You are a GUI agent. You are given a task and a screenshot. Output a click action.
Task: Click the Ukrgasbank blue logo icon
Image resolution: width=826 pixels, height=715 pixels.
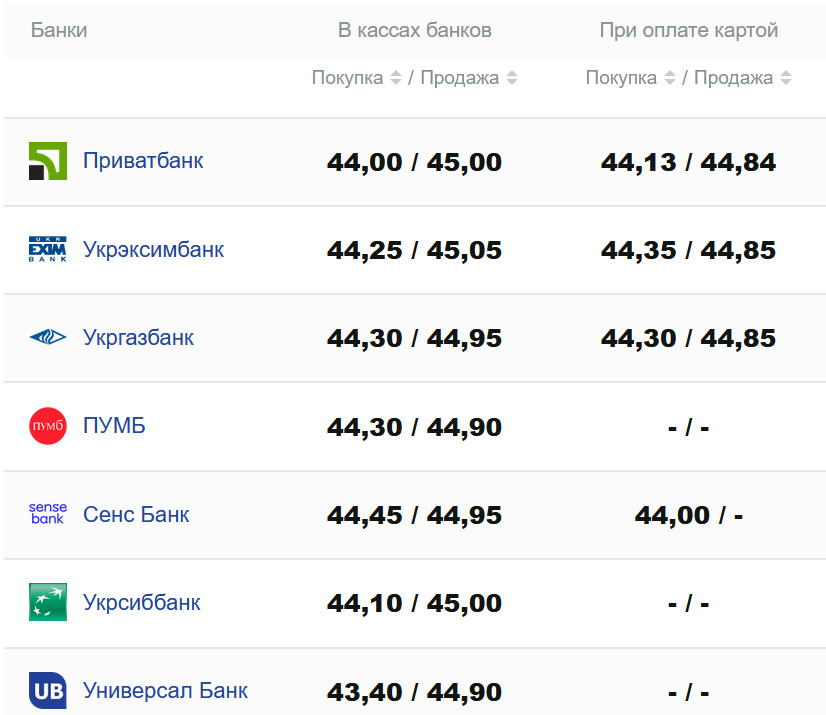[x=48, y=337]
